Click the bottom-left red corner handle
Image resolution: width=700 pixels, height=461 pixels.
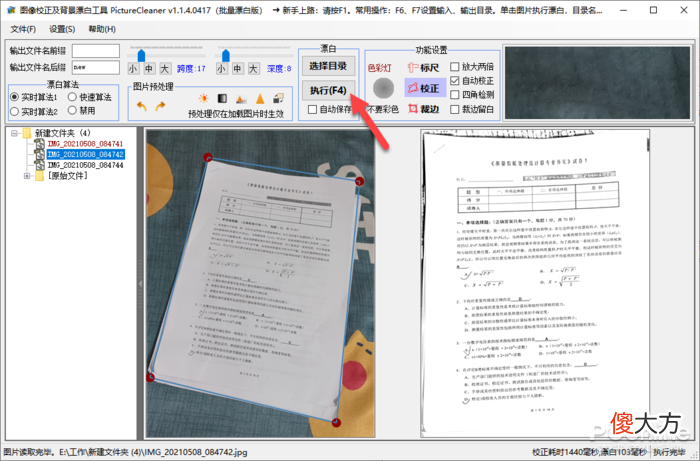[x=150, y=378]
